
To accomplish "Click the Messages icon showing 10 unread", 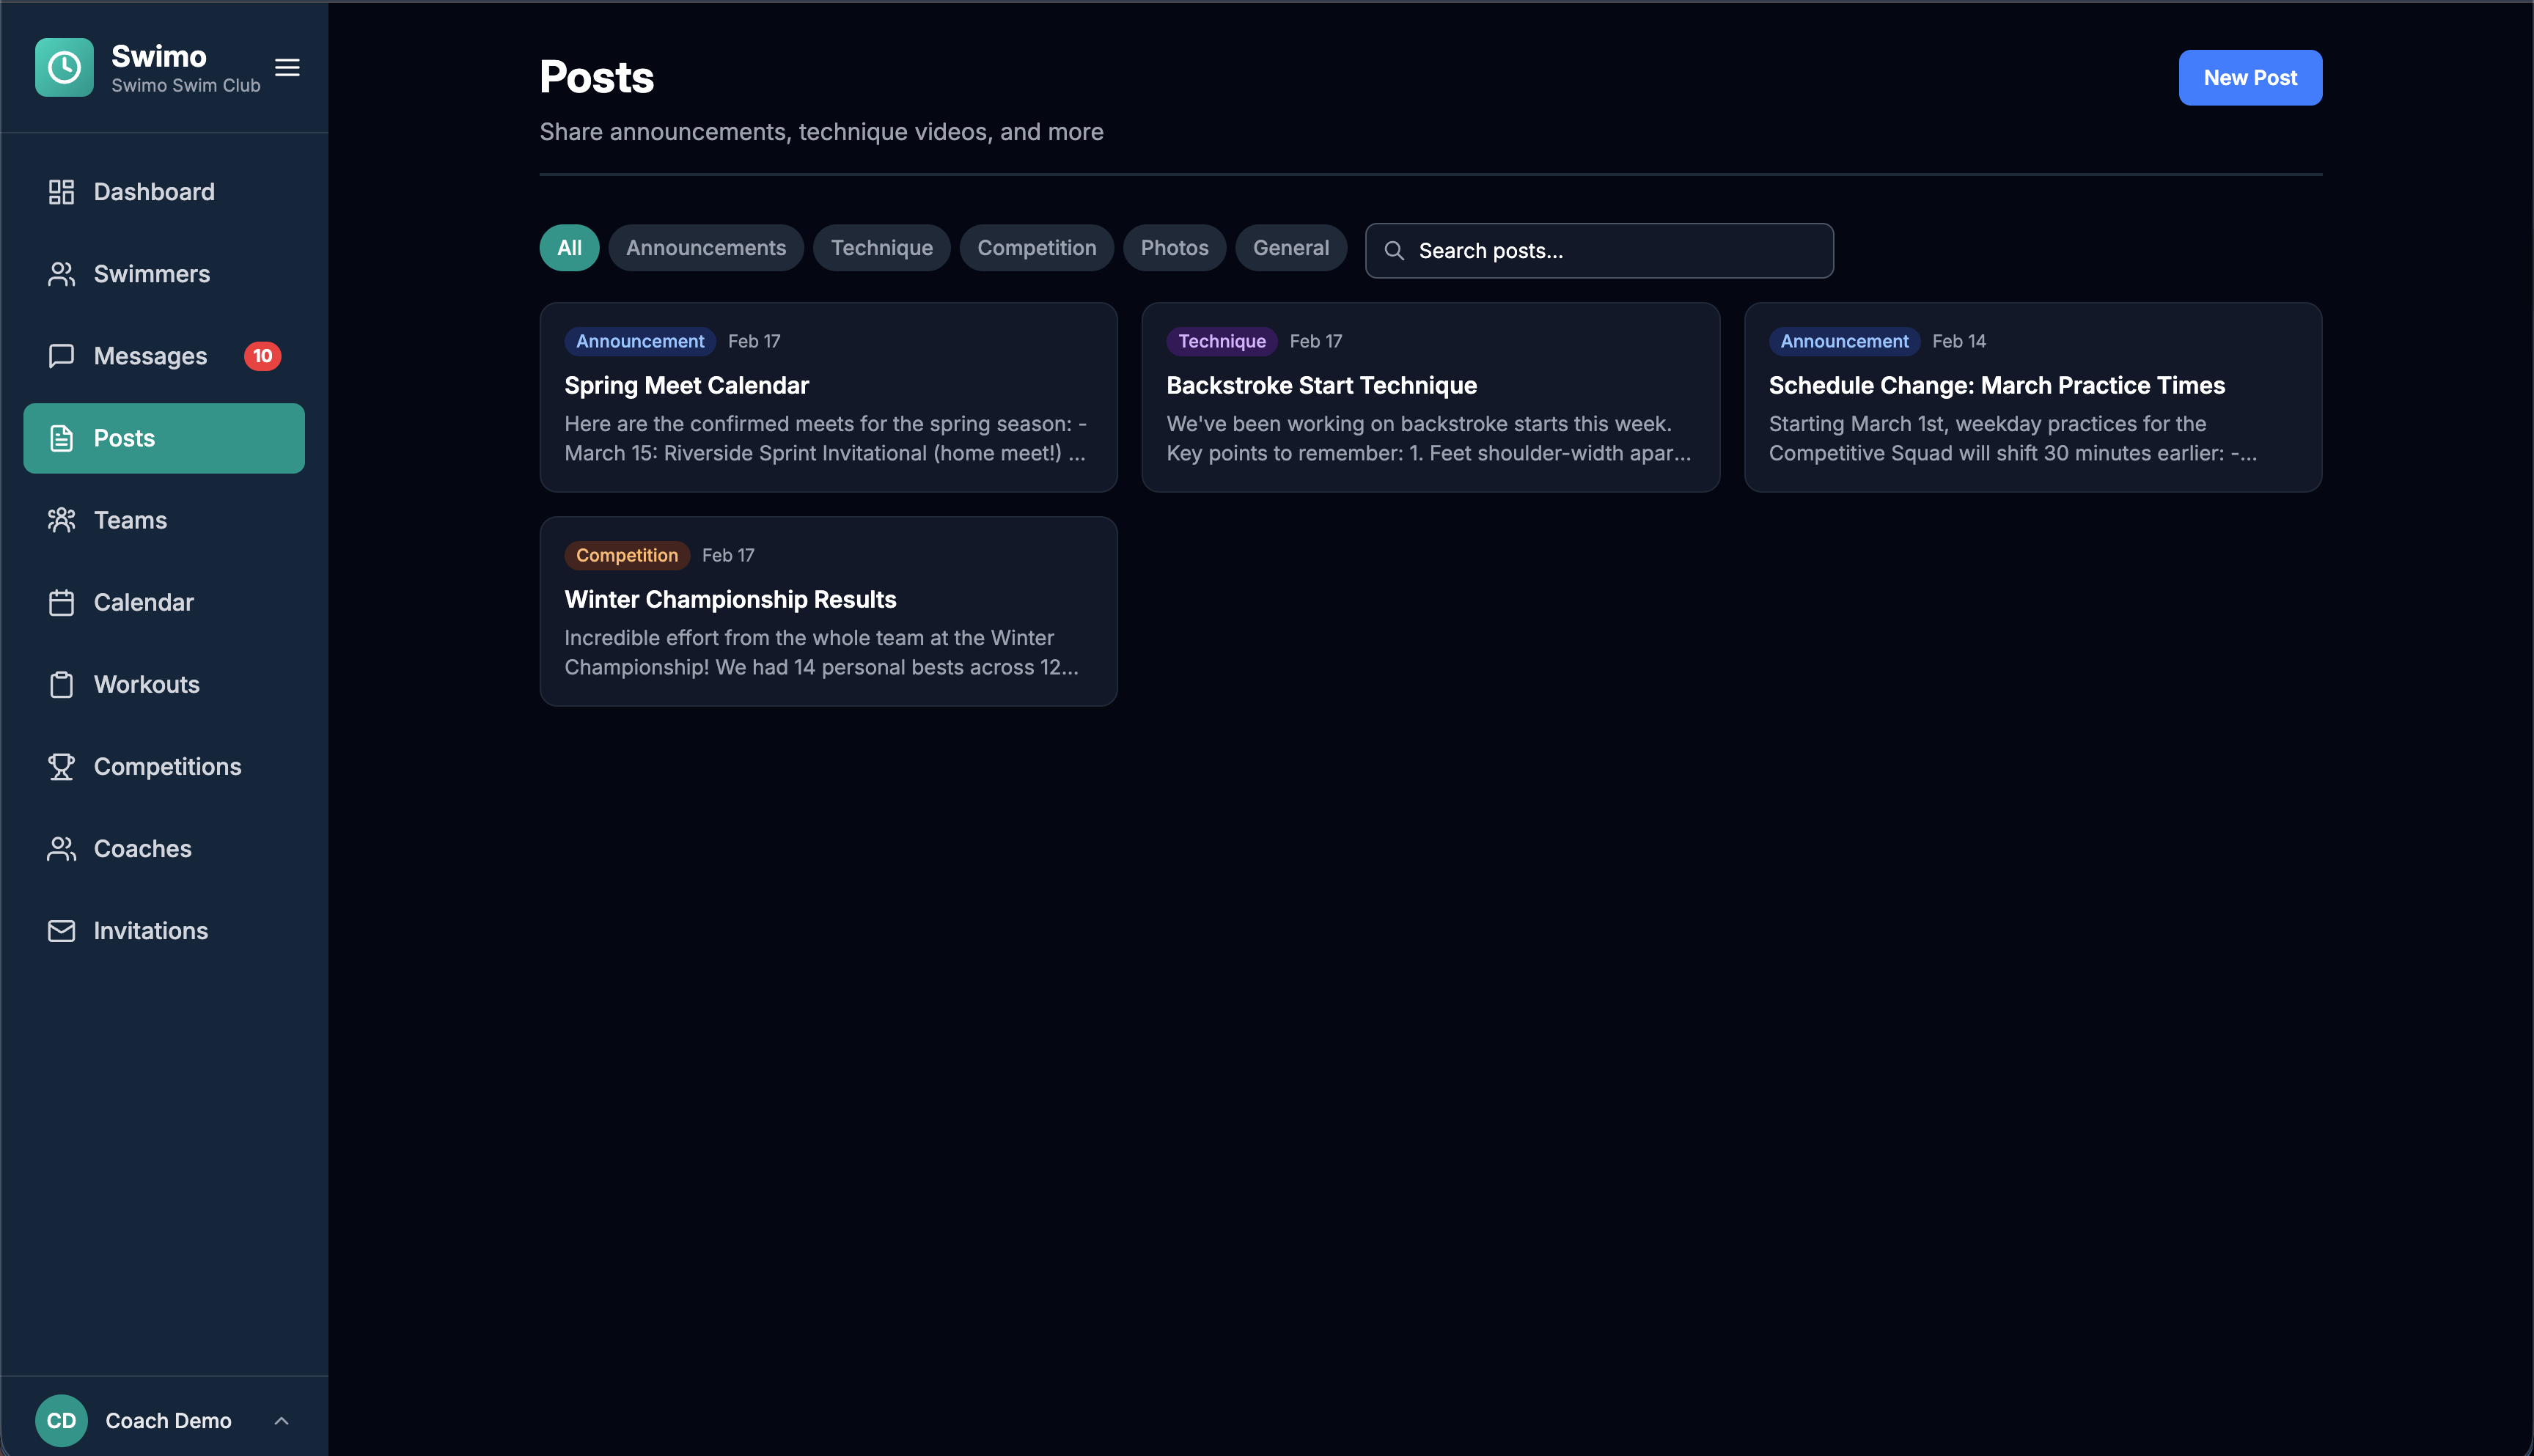I will (61, 355).
